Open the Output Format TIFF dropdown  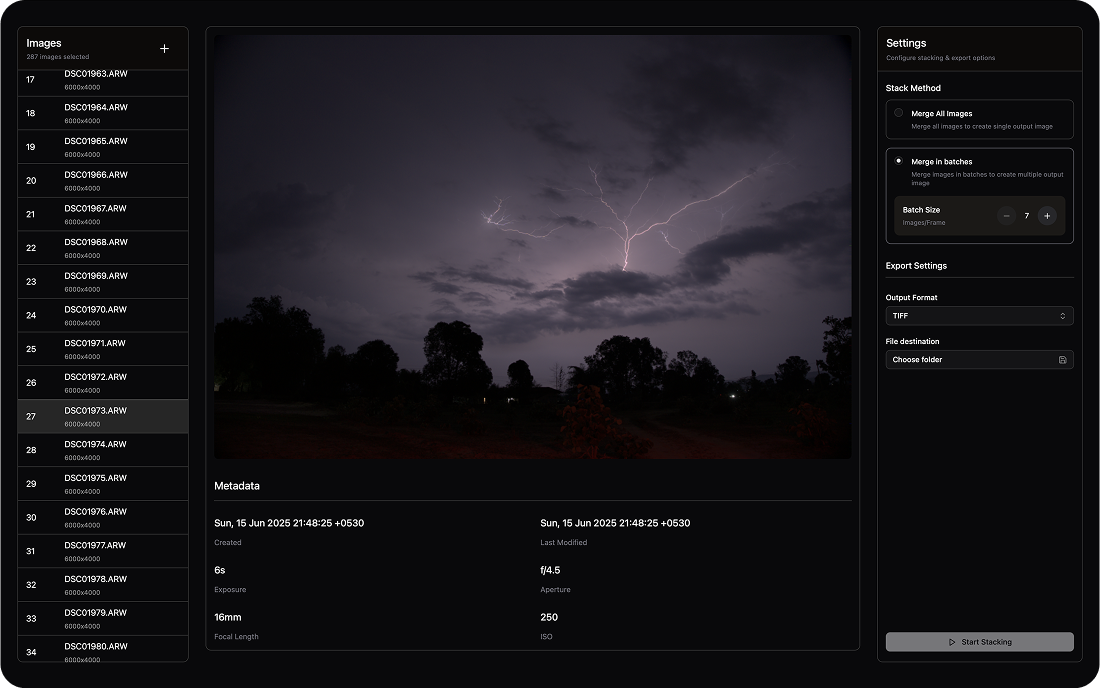(x=979, y=316)
